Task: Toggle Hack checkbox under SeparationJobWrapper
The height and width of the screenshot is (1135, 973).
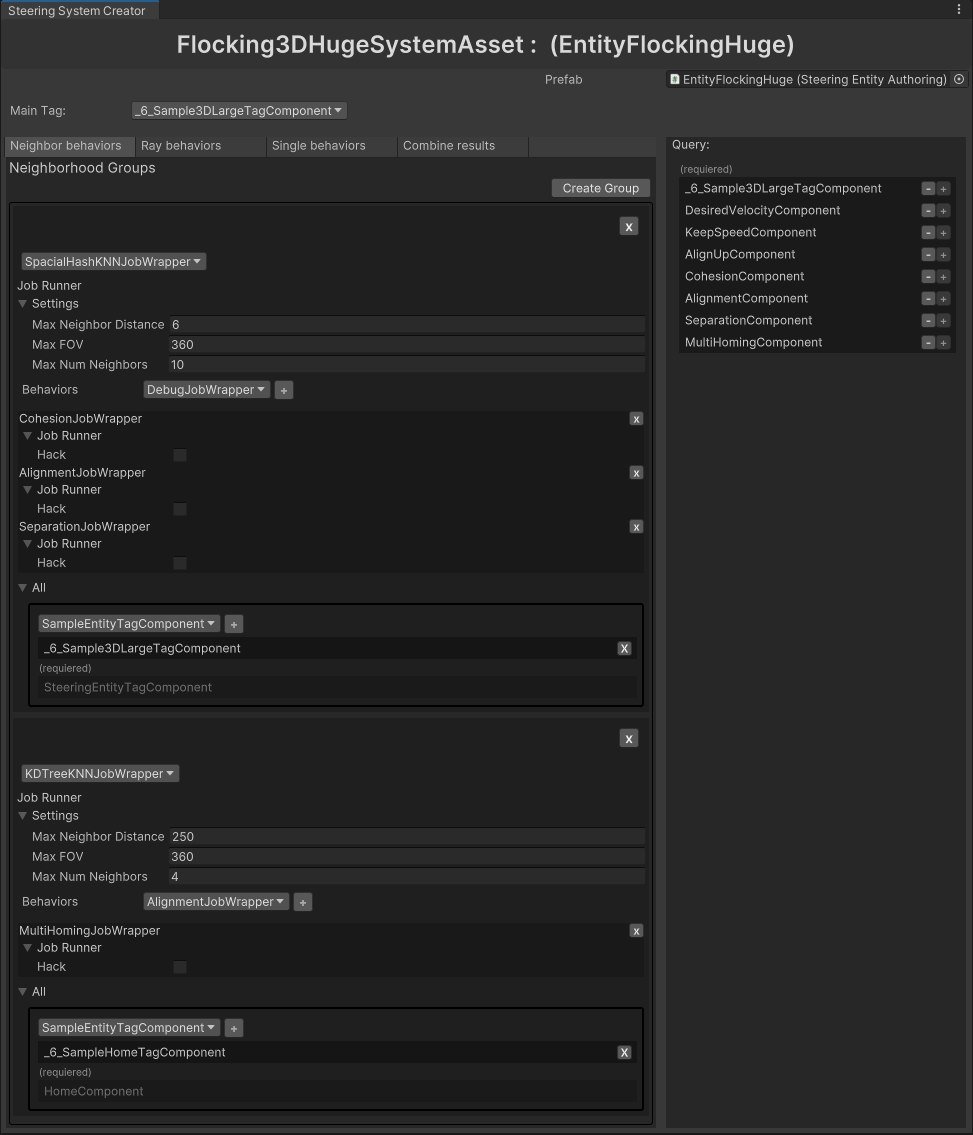Action: [x=180, y=563]
